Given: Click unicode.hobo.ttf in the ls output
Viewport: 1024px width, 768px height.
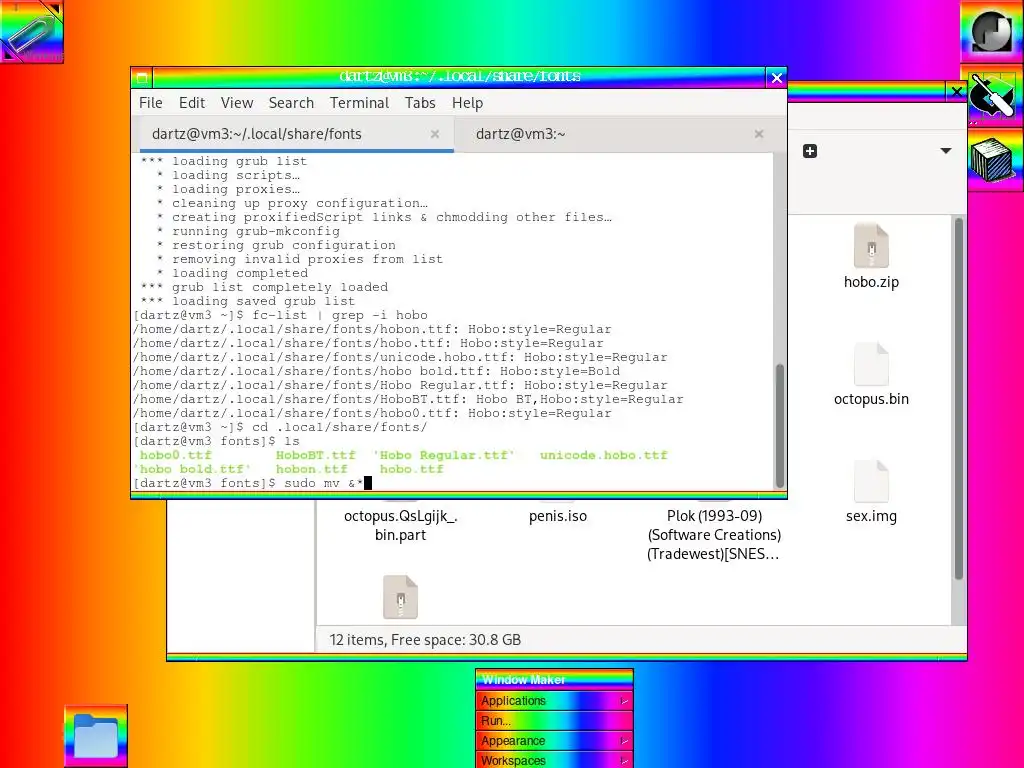Looking at the screenshot, I should tap(603, 455).
